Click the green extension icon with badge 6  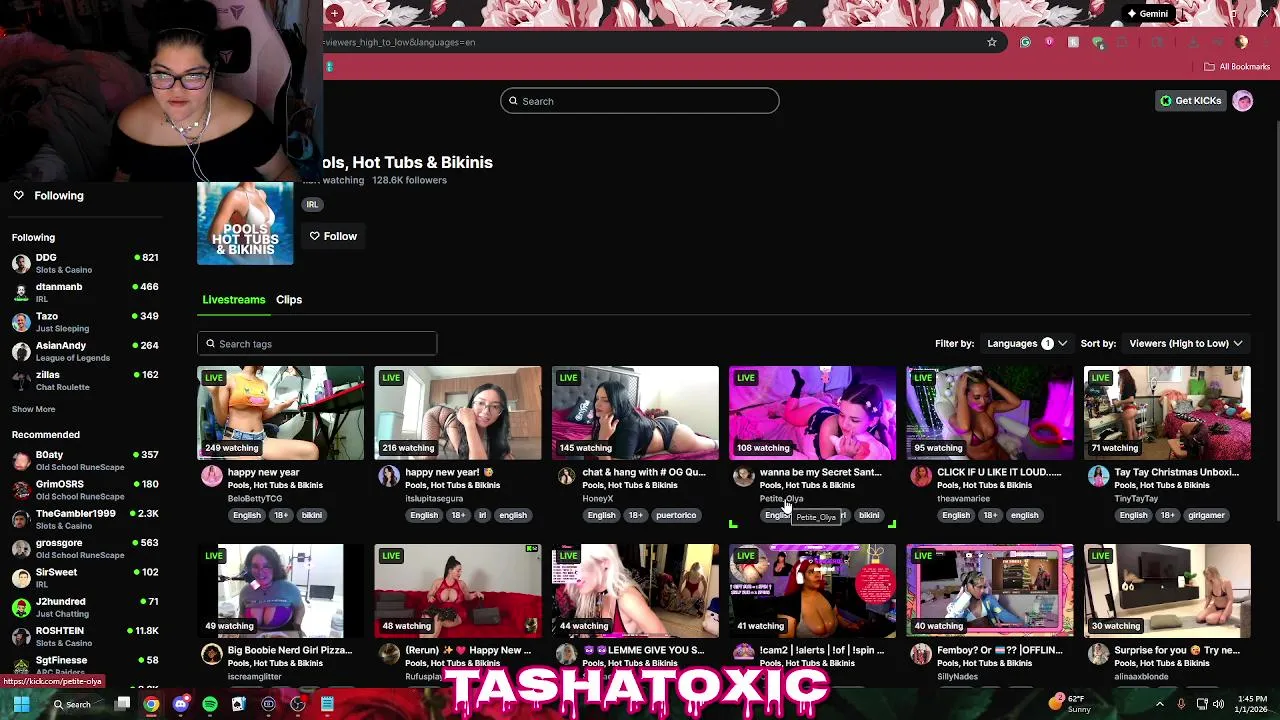[1098, 42]
